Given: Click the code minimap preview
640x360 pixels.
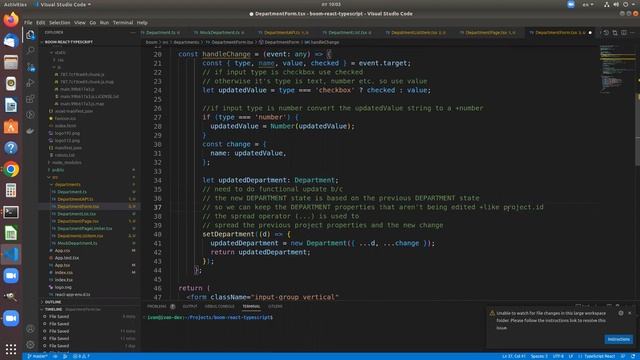Looking at the screenshot, I should tap(617, 69).
